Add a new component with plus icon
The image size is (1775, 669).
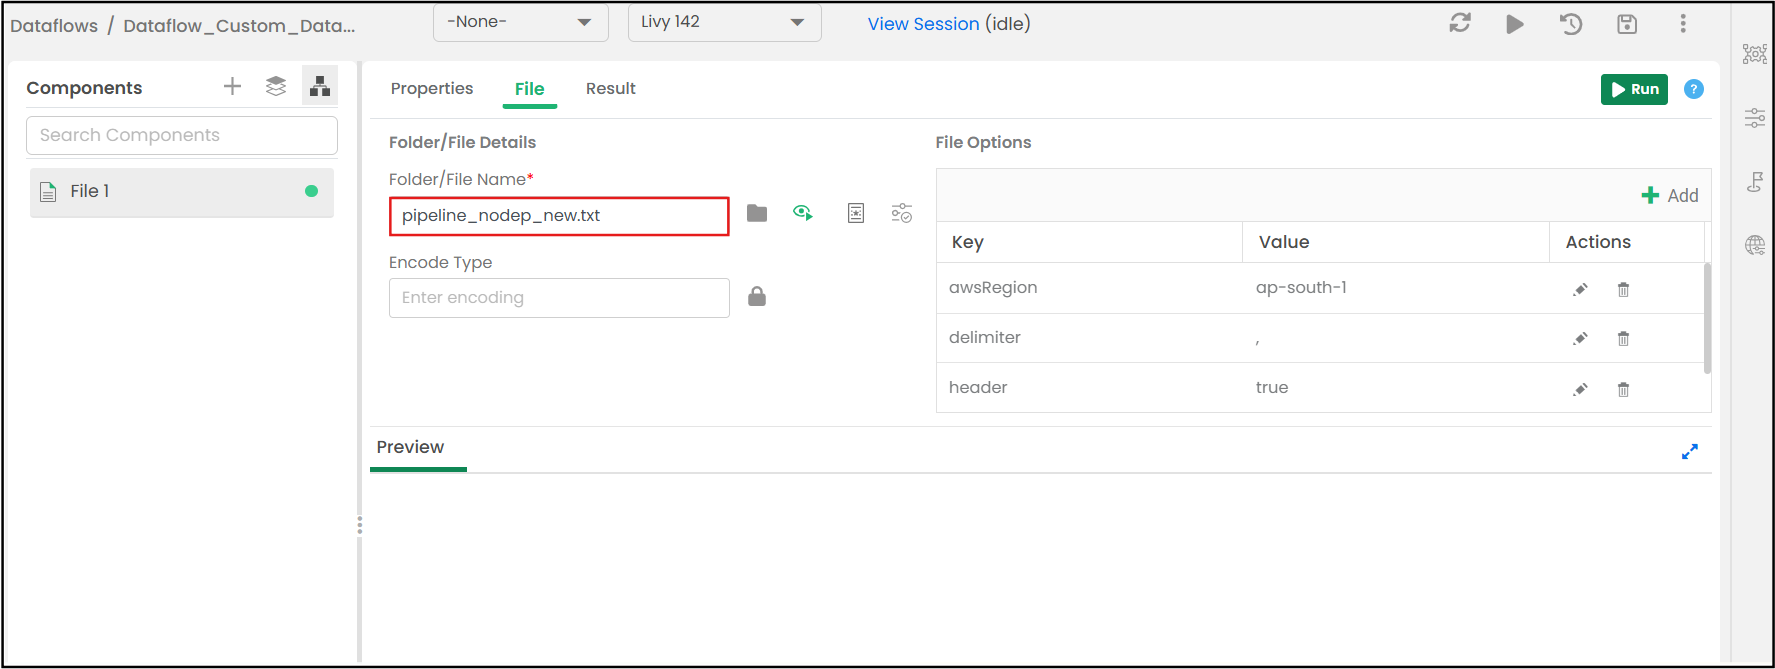tap(232, 87)
